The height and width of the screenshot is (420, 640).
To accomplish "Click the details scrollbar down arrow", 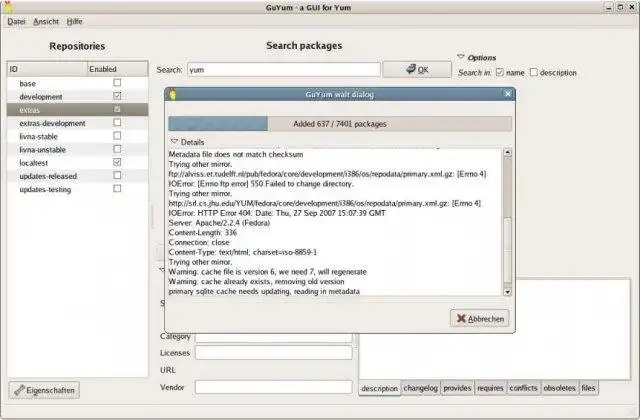I will pos(507,291).
